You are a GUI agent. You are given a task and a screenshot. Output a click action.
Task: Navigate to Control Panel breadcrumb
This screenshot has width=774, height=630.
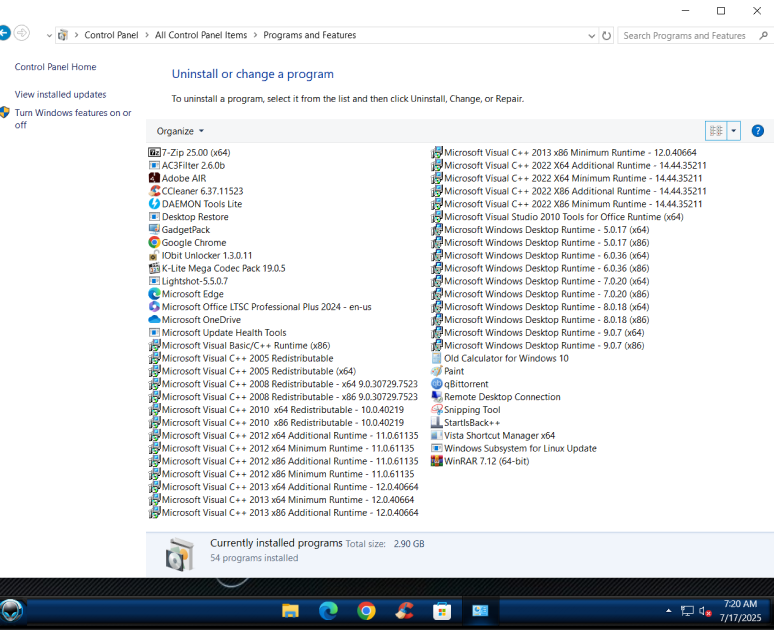[x=111, y=35]
